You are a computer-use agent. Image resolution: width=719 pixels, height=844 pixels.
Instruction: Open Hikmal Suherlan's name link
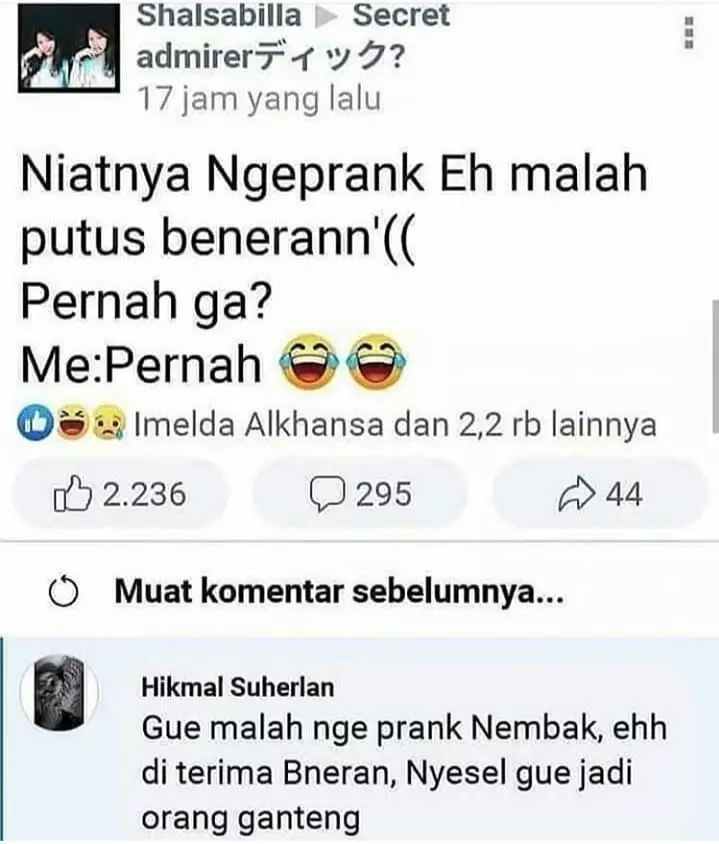(237, 687)
